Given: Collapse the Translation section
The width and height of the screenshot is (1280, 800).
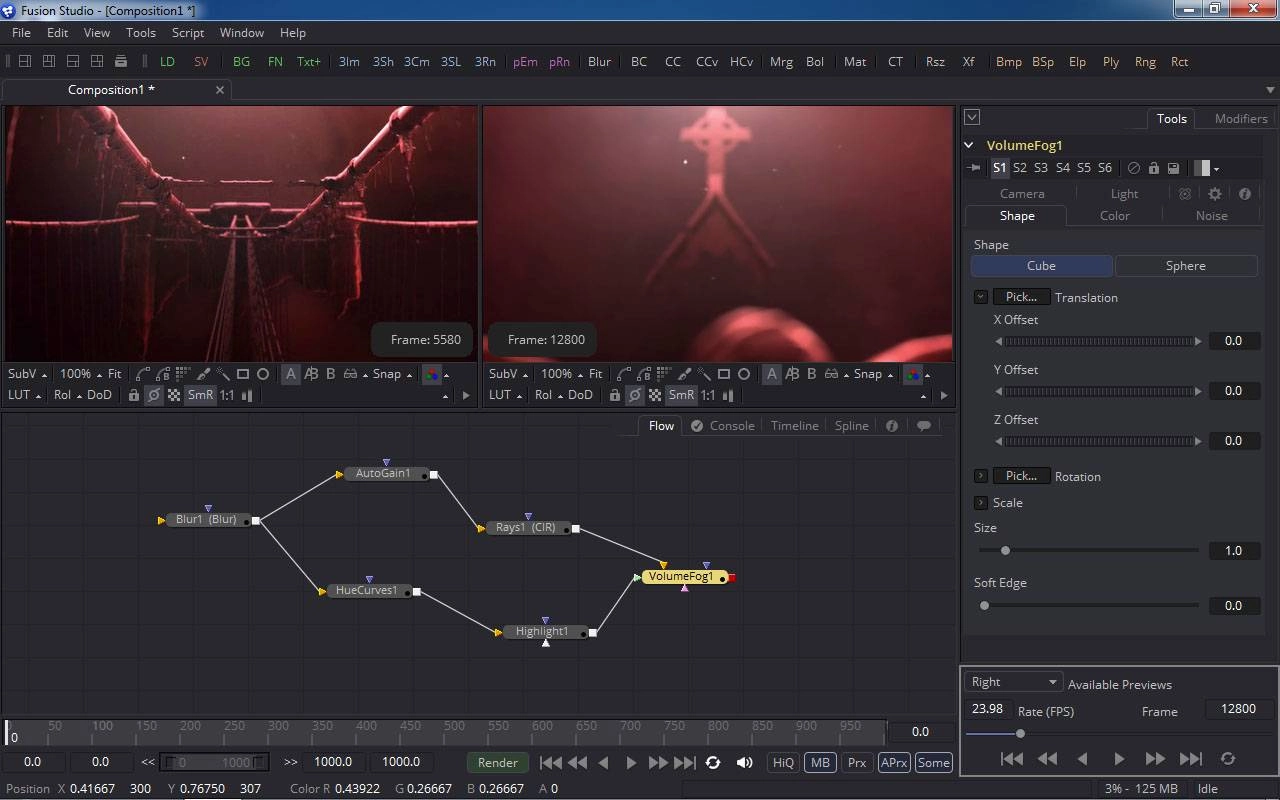Looking at the screenshot, I should 981,297.
